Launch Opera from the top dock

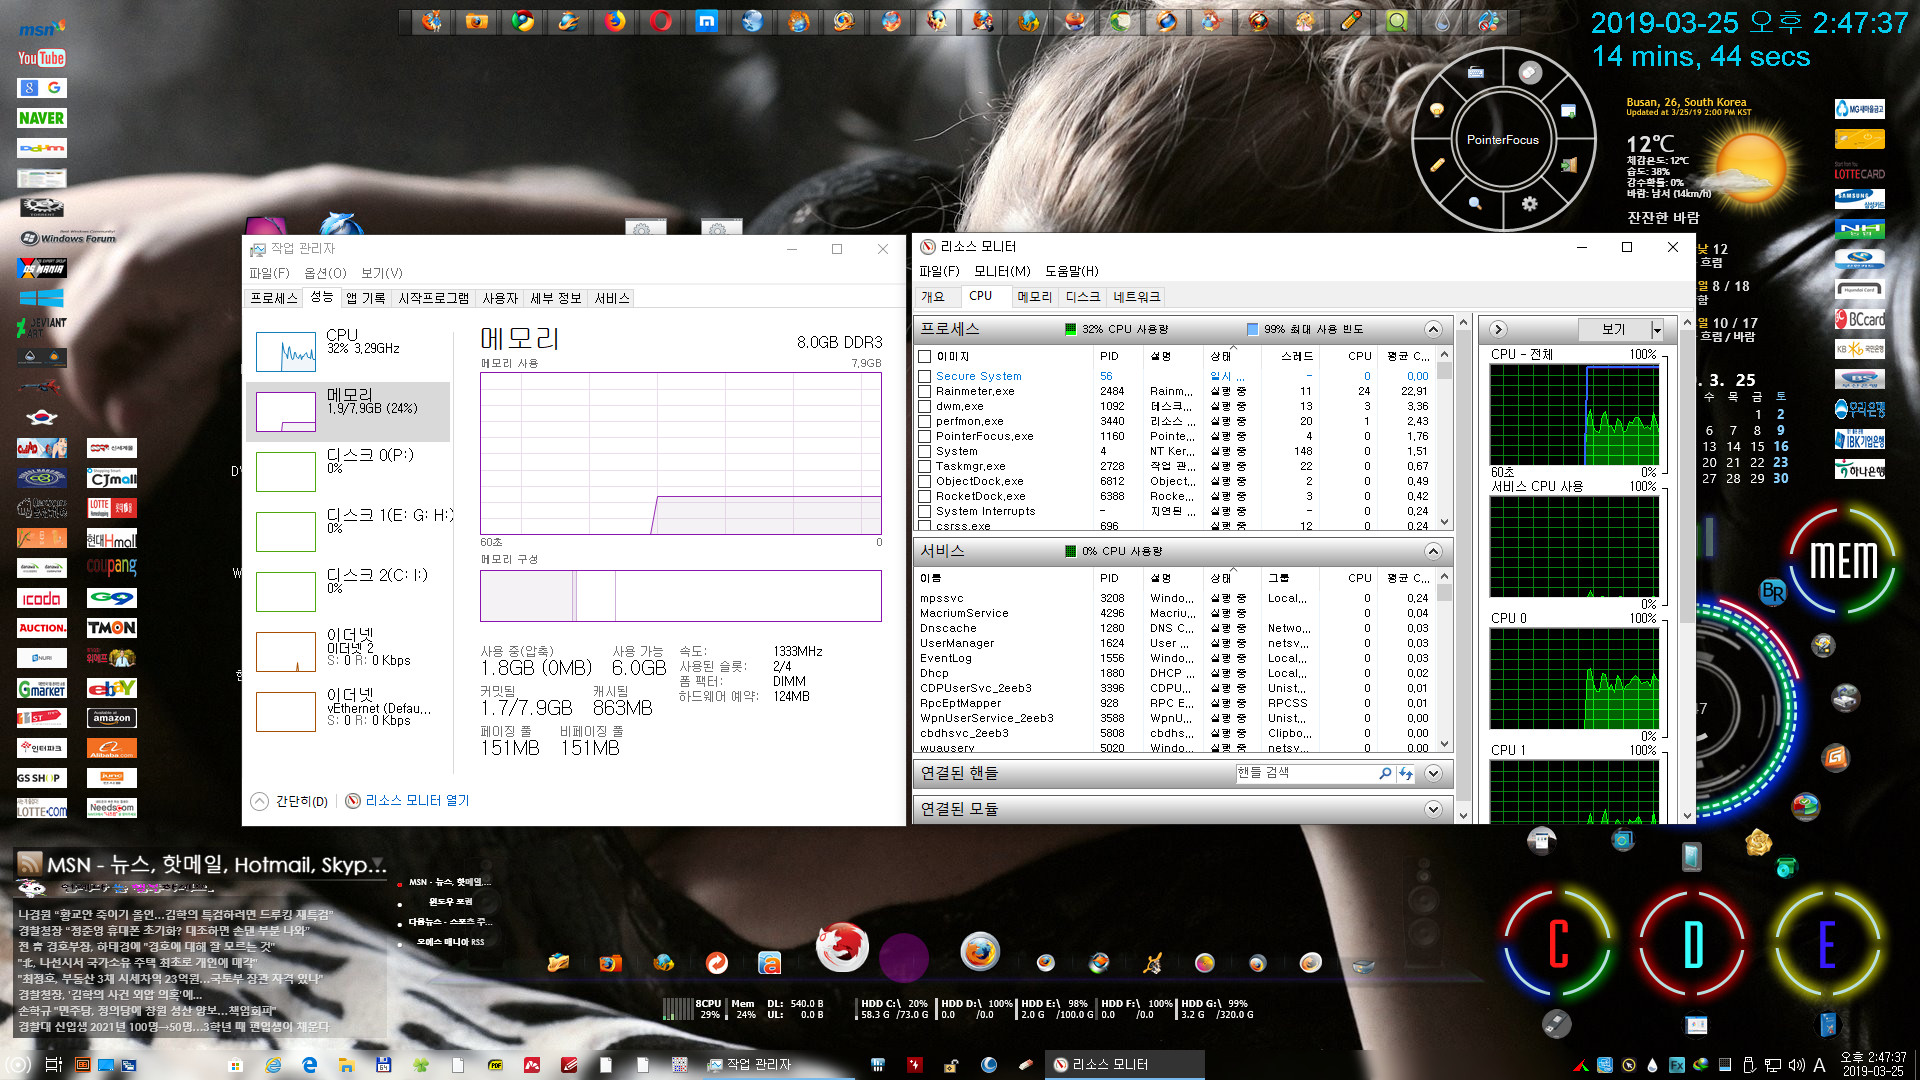[660, 21]
